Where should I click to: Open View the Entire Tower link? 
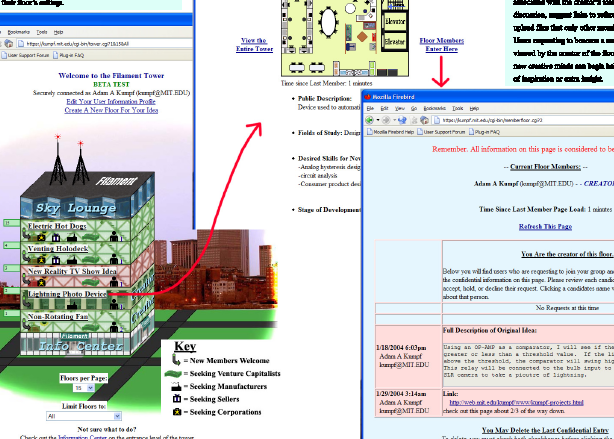[x=255, y=45]
